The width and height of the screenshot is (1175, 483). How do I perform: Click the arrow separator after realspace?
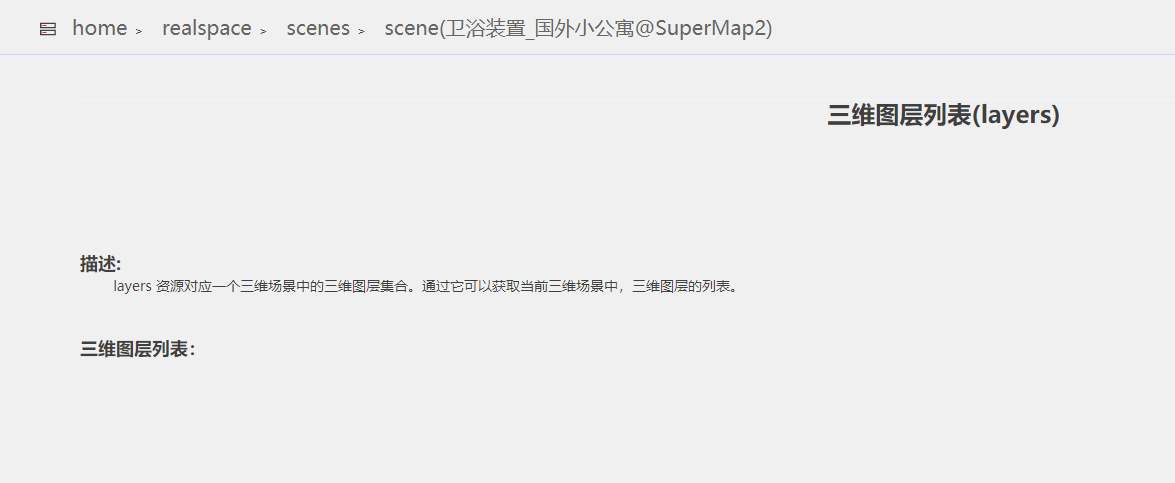263,31
